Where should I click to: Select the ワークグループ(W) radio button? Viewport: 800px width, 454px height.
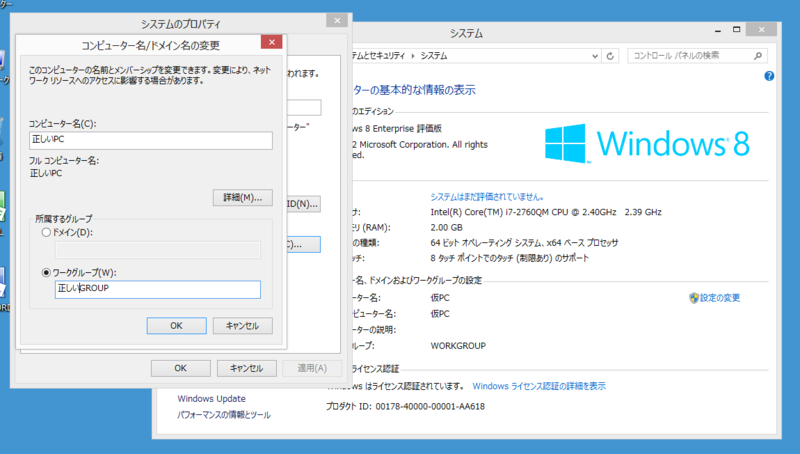click(x=46, y=273)
